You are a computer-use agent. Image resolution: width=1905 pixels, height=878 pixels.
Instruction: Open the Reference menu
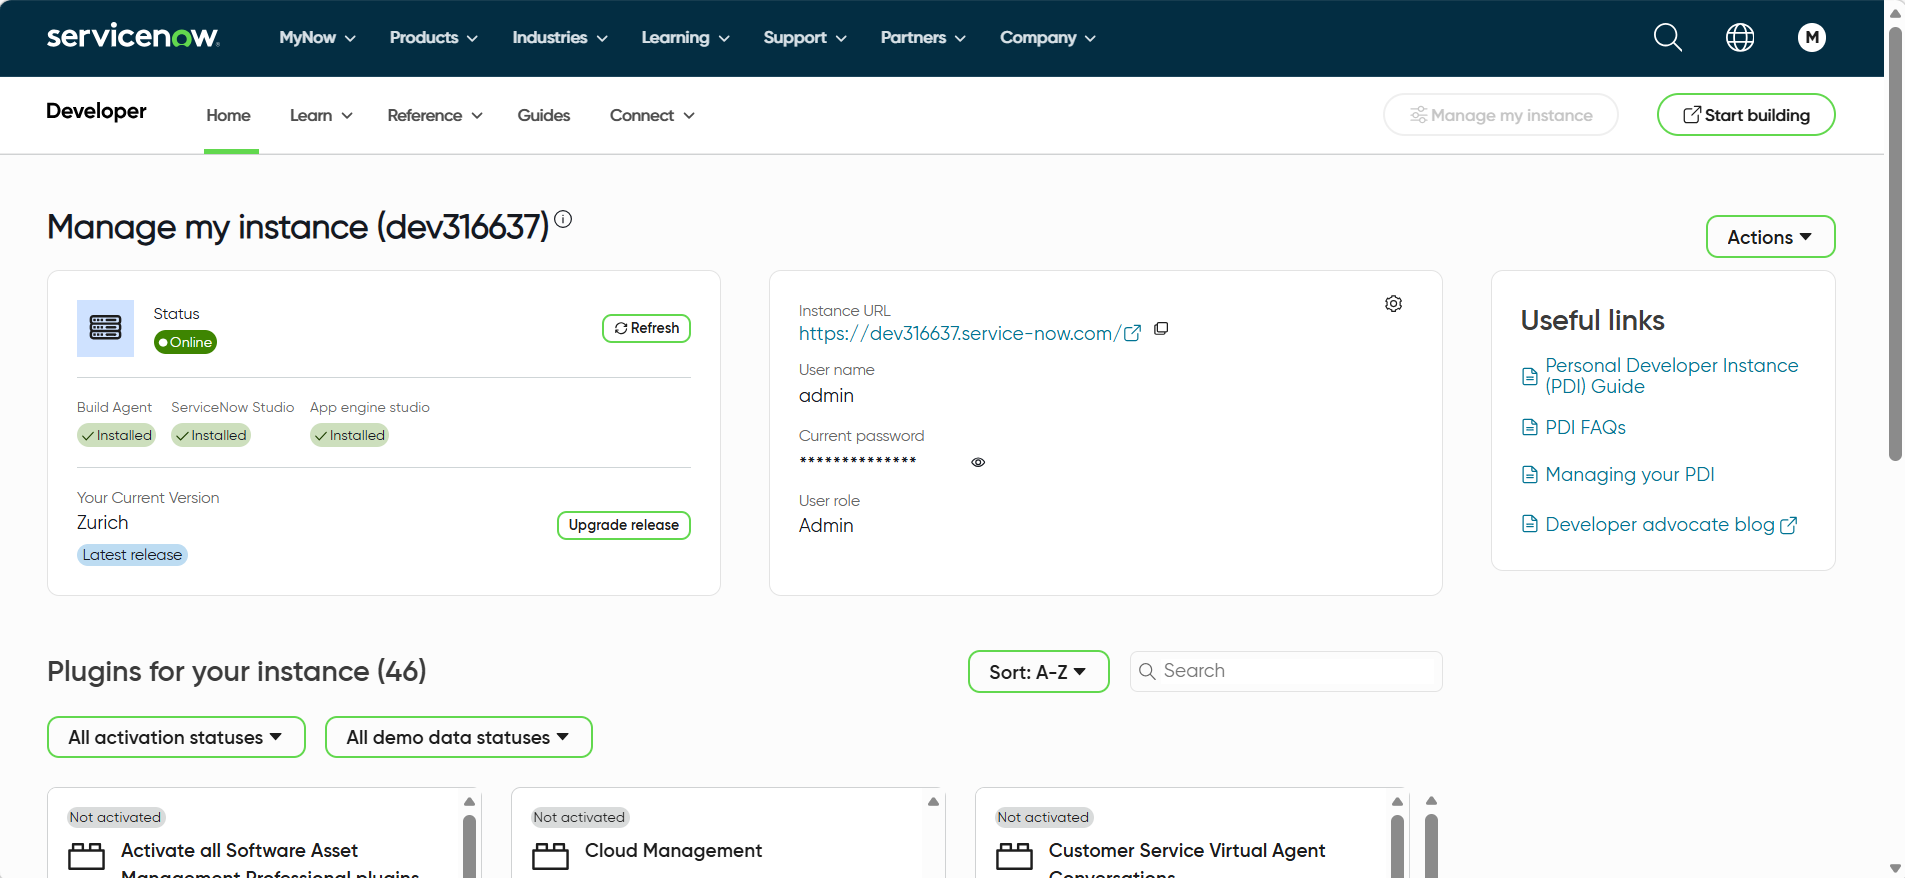tap(435, 115)
